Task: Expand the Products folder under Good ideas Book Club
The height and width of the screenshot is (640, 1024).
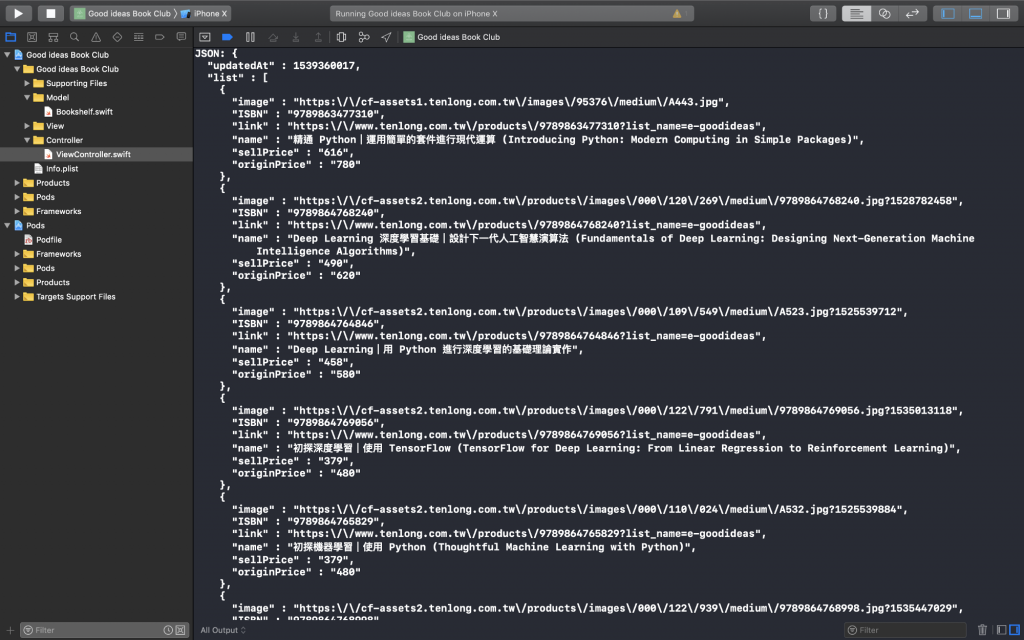Action: coord(17,183)
